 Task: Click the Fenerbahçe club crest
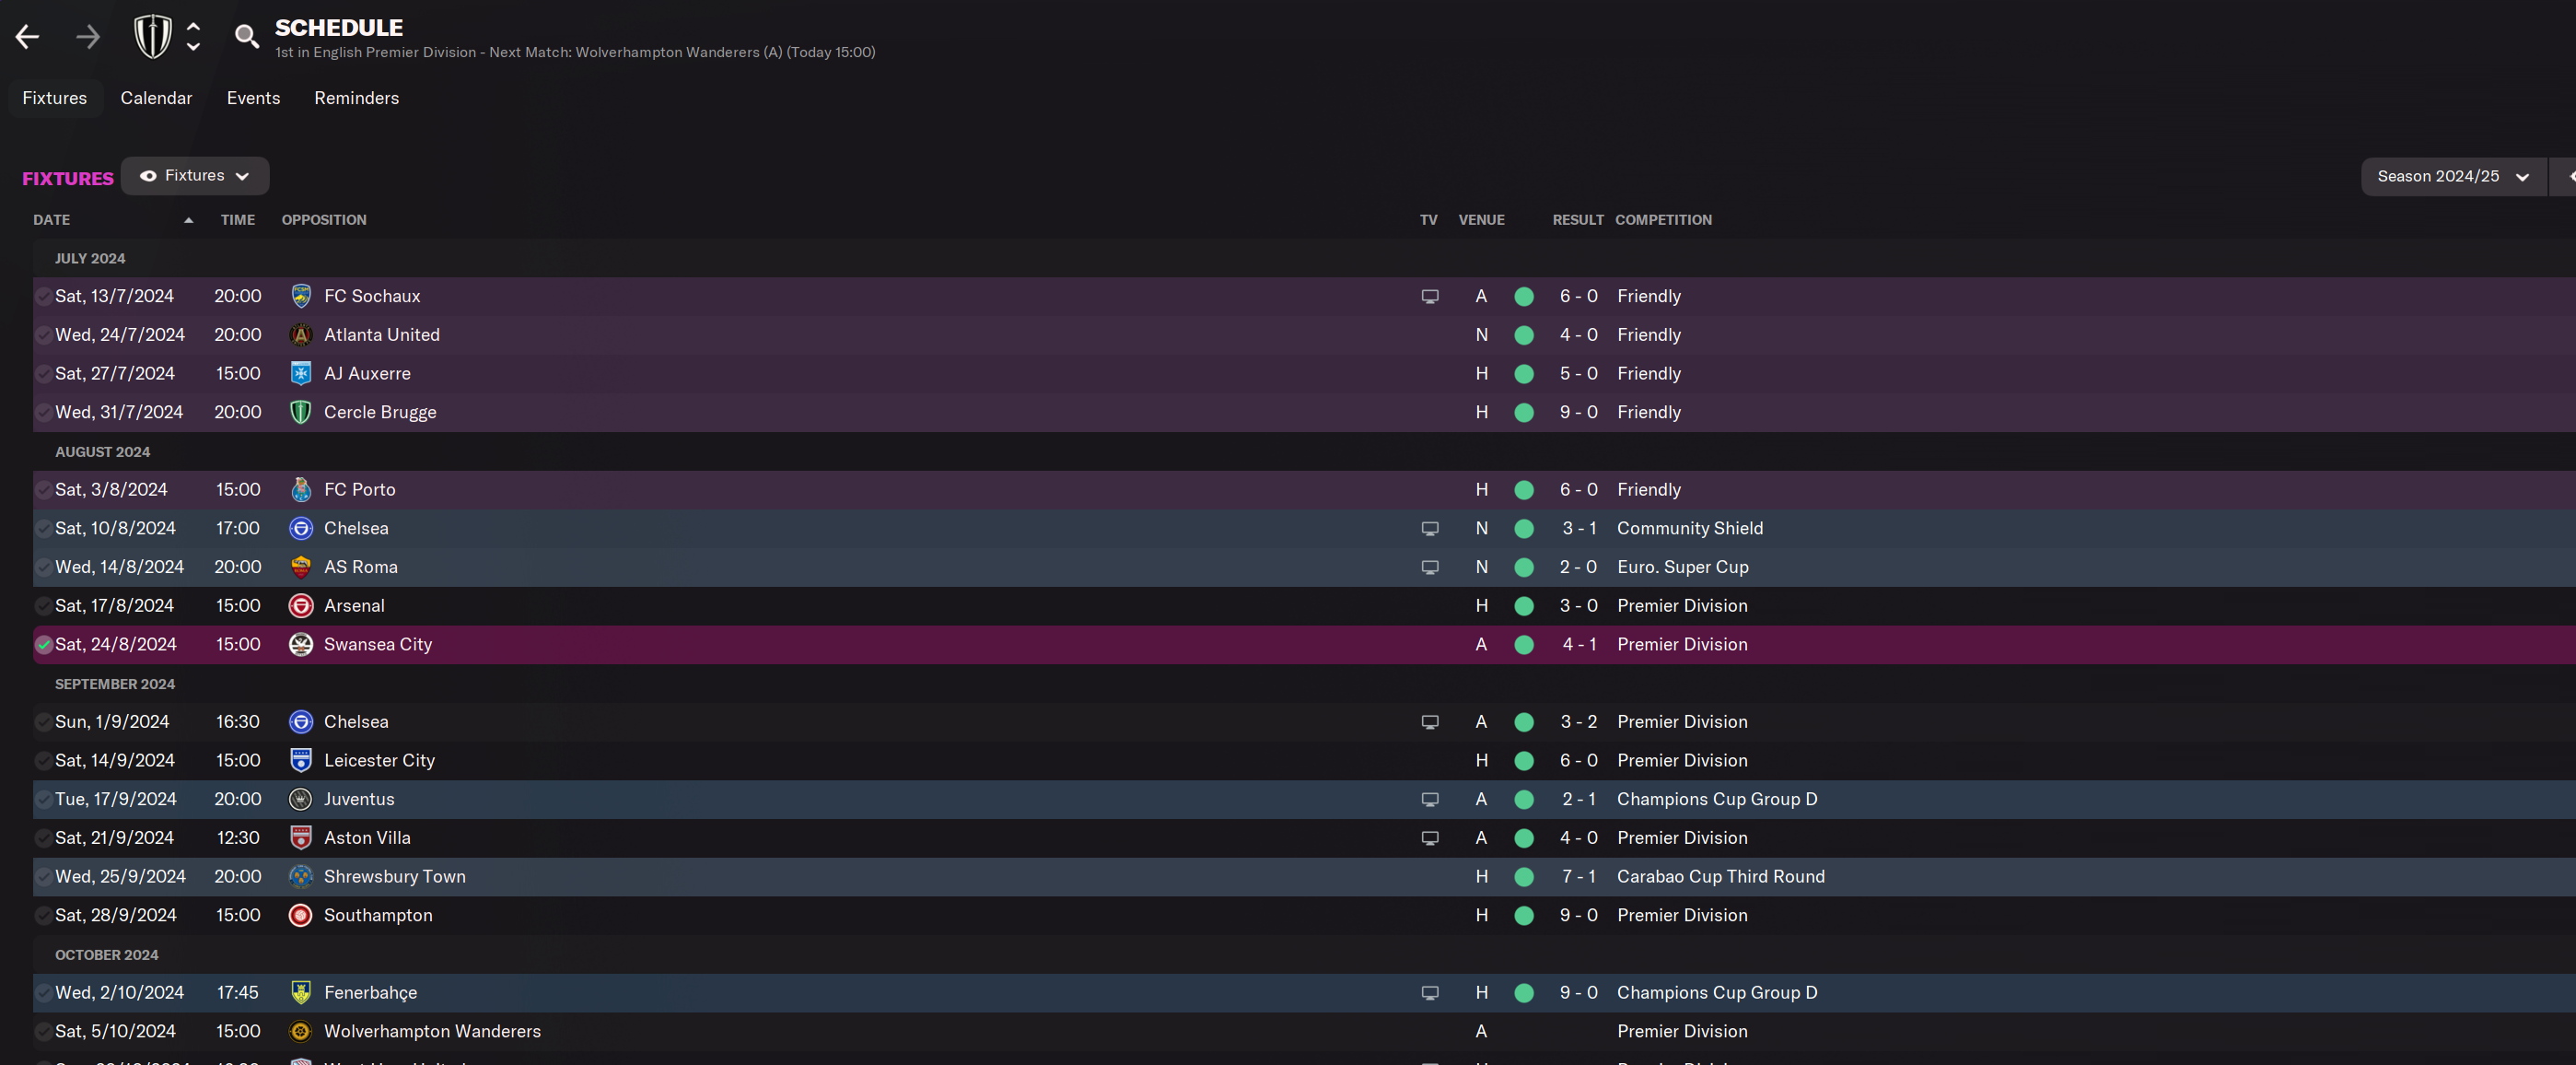[301, 992]
